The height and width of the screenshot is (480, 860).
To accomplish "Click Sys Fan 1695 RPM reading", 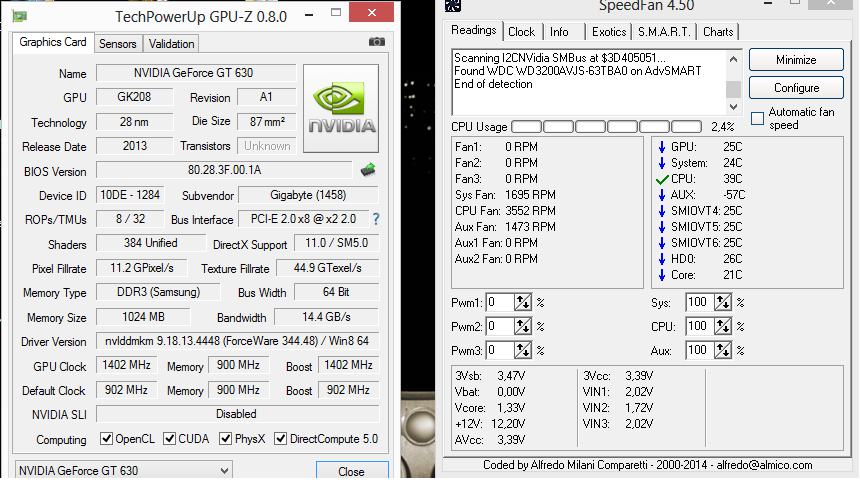I will [505, 195].
